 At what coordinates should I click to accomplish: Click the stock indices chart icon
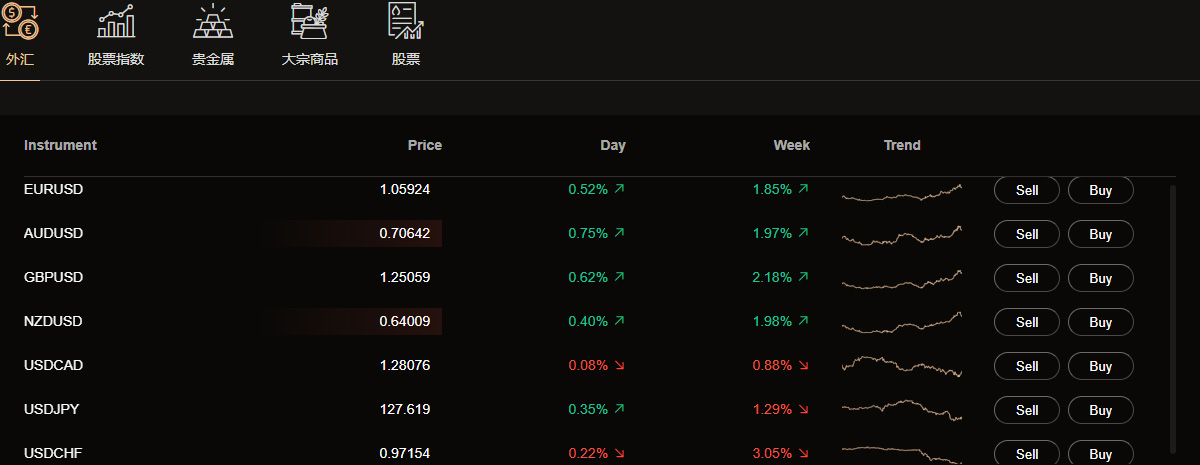tap(116, 21)
